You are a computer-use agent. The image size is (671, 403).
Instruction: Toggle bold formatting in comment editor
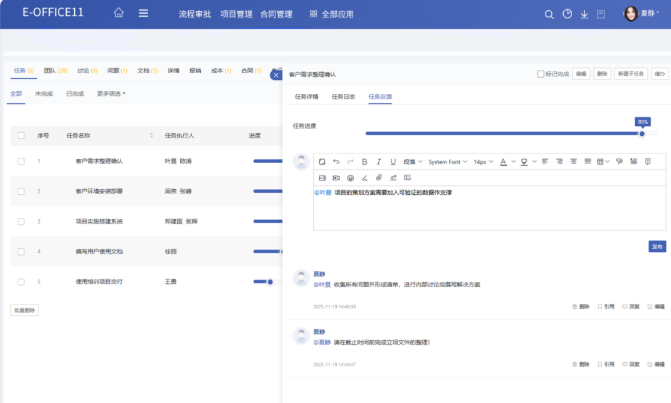(364, 161)
